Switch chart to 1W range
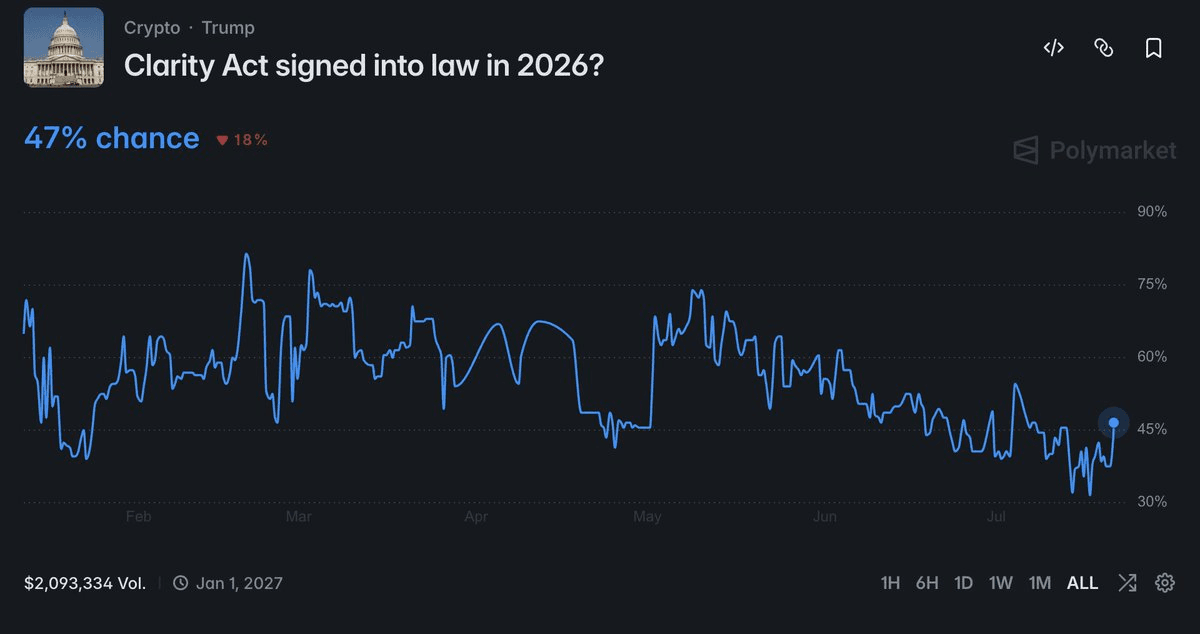Screen dimensions: 1200x634 (1001, 582)
